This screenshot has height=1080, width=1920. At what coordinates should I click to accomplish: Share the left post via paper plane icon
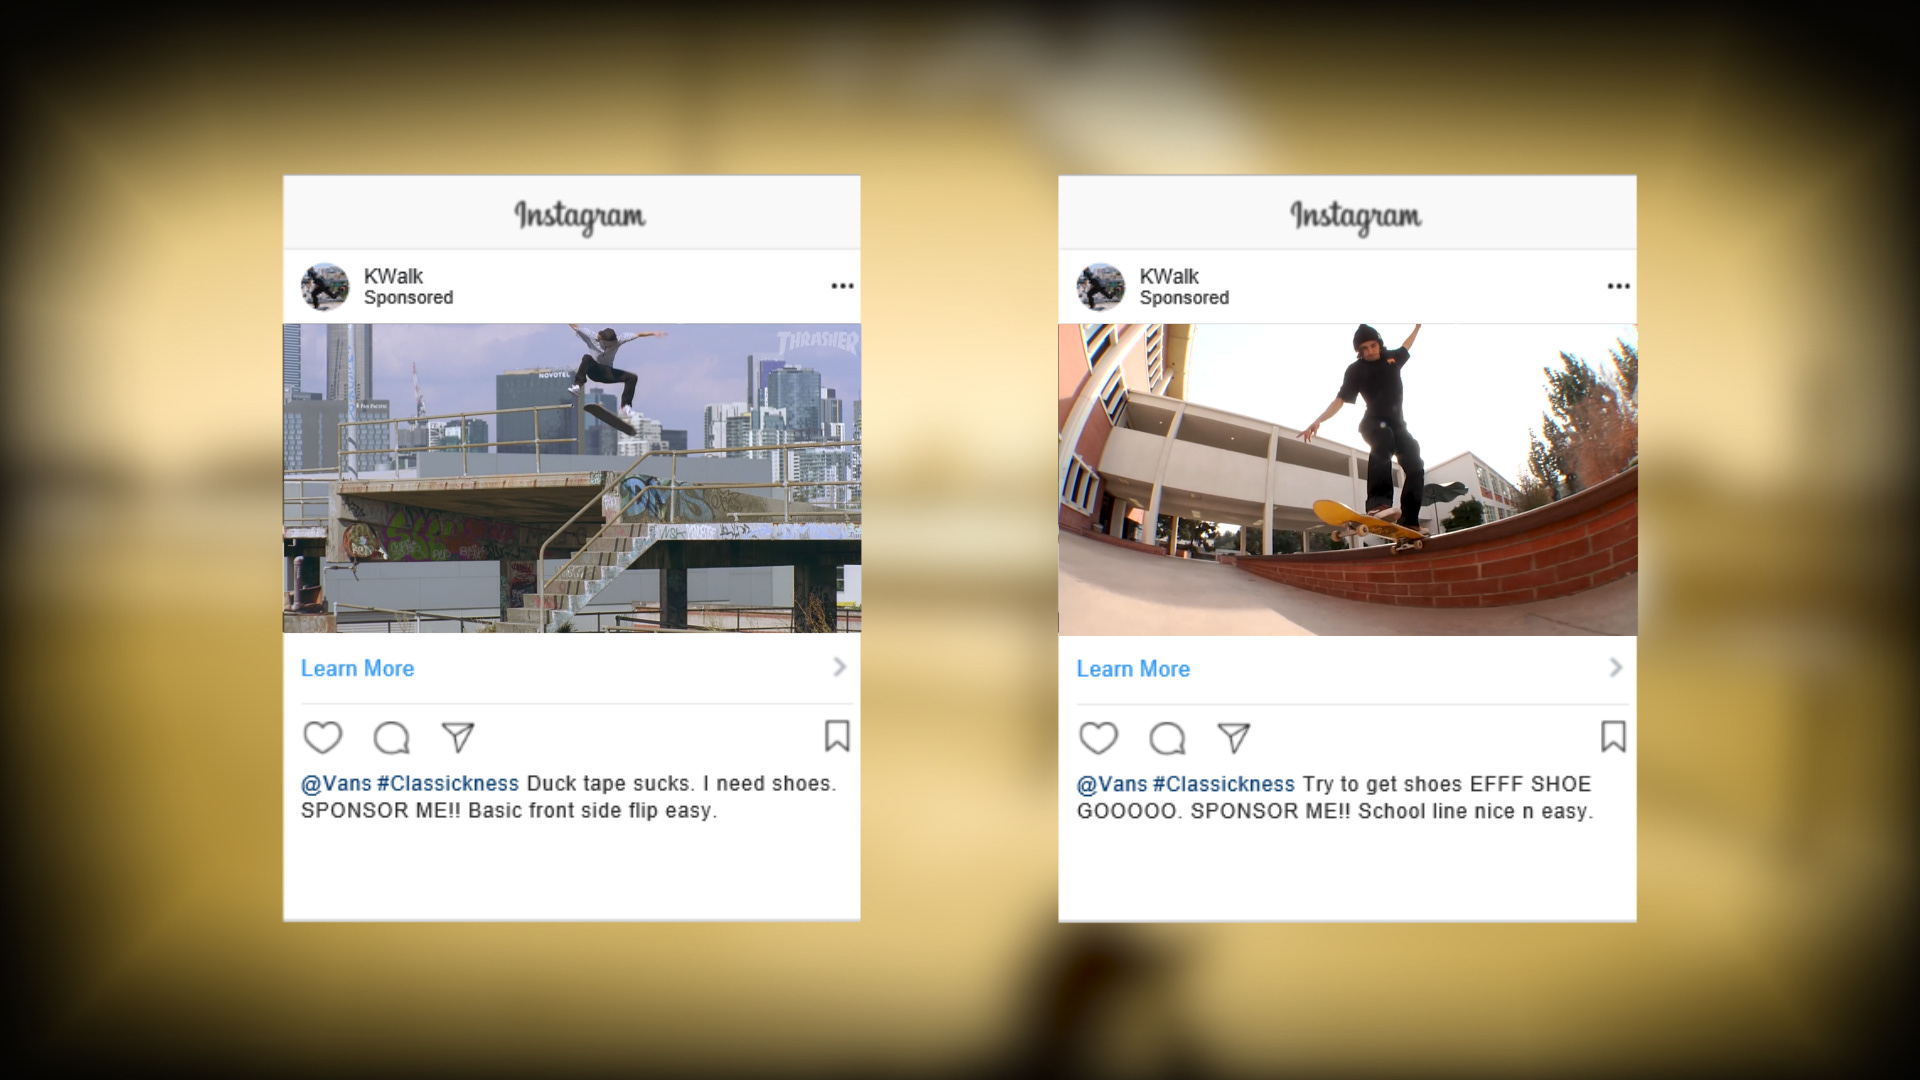tap(458, 738)
